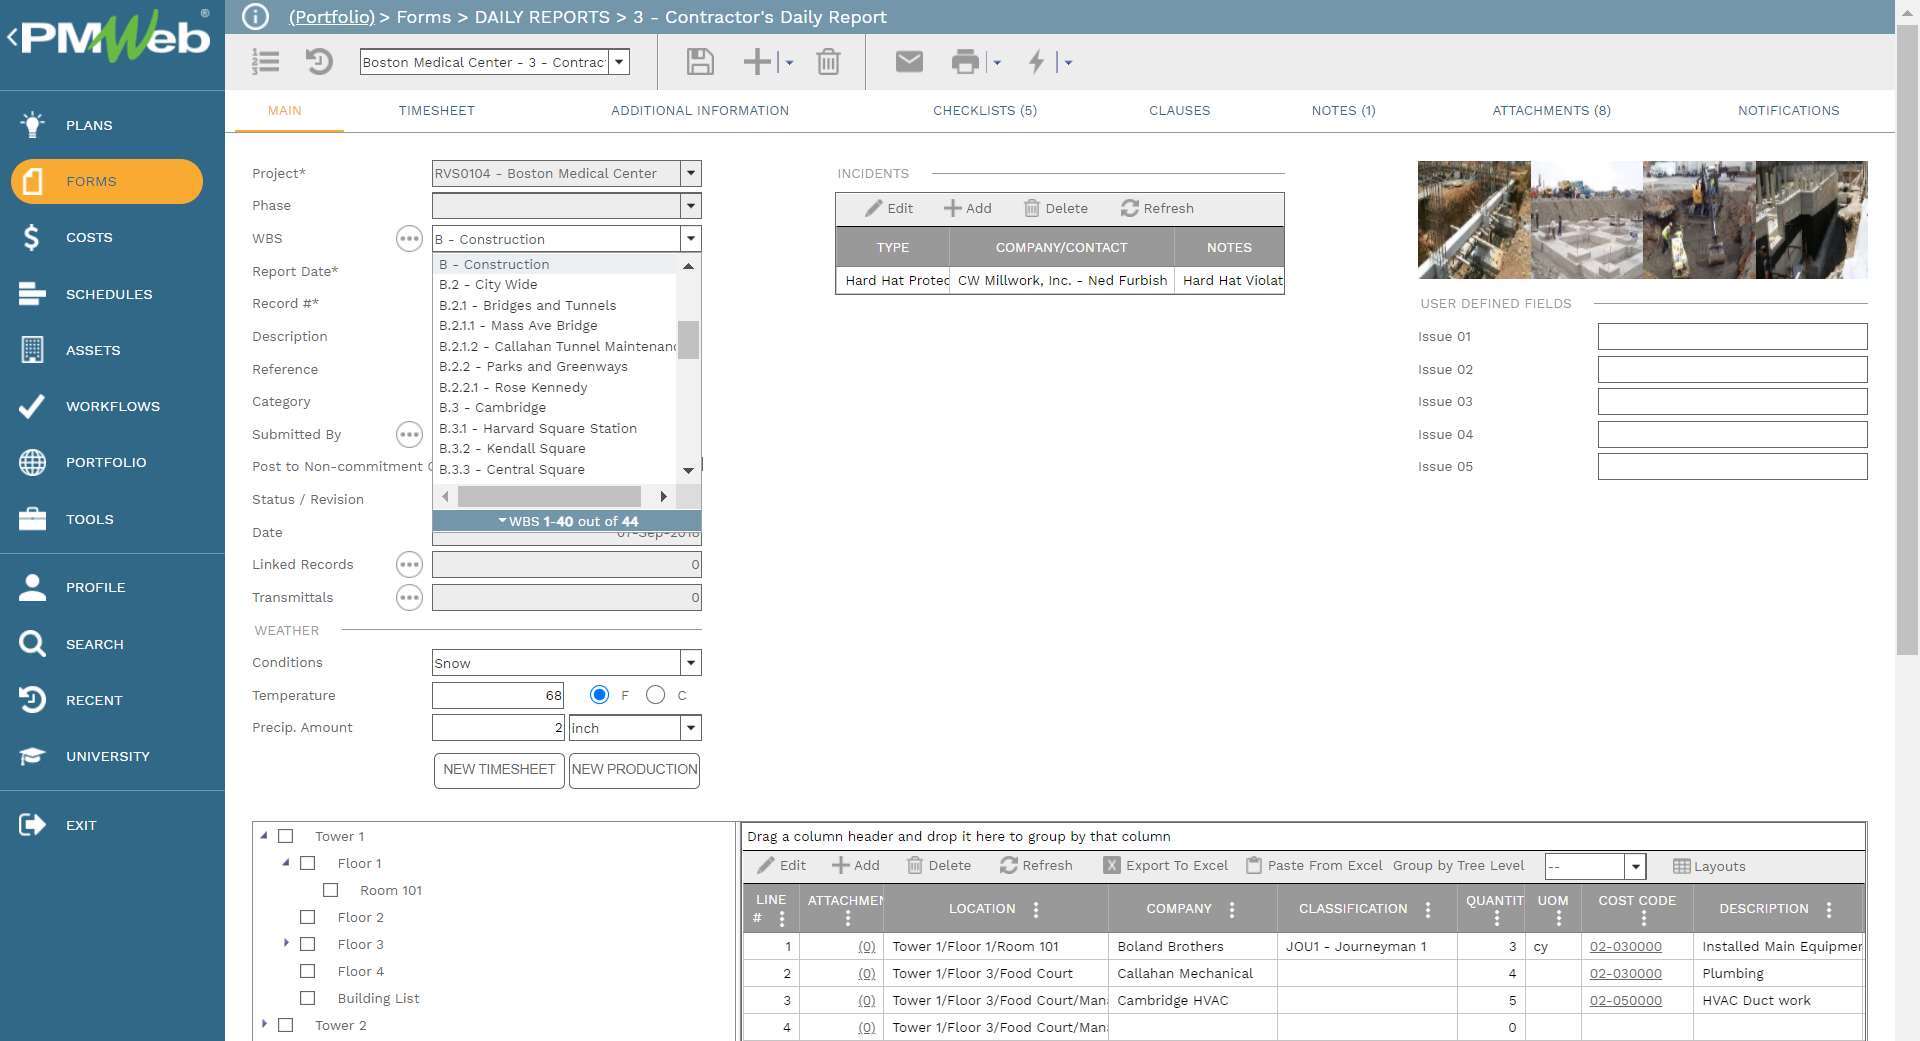The image size is (1920, 1041).
Task: Open the Project dropdown arrow
Action: pyautogui.click(x=690, y=173)
